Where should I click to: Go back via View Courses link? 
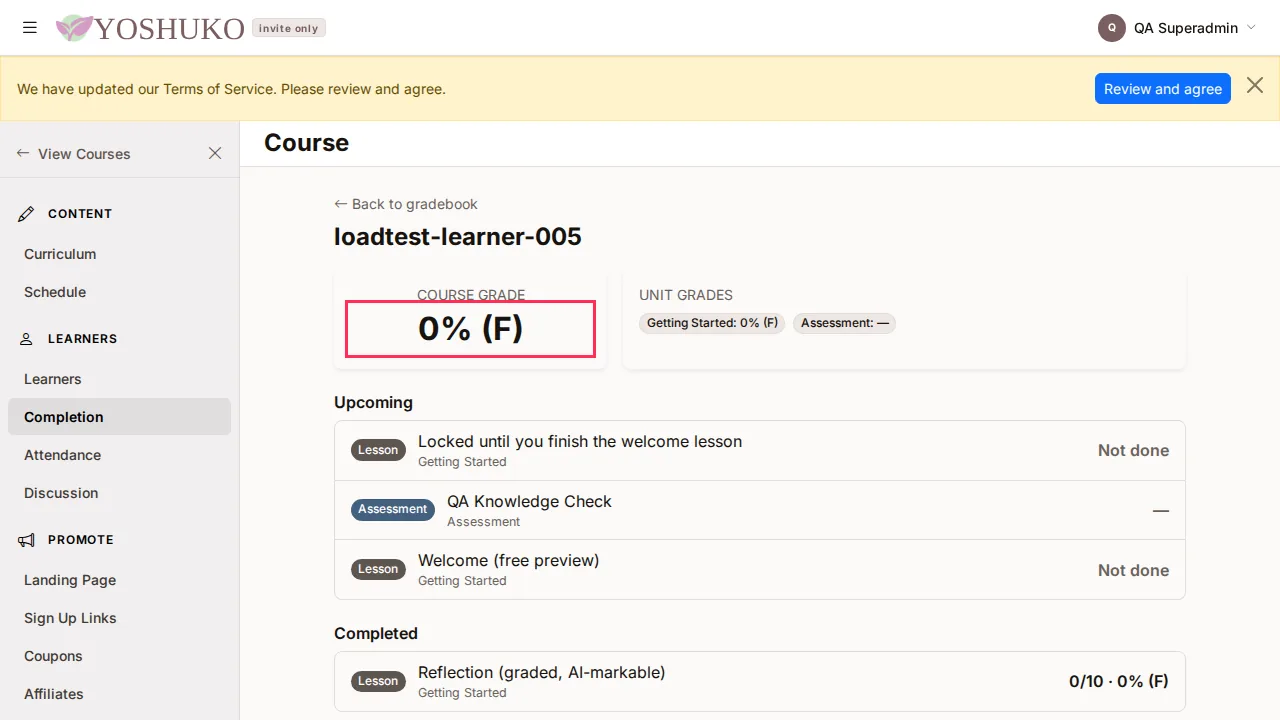point(74,154)
